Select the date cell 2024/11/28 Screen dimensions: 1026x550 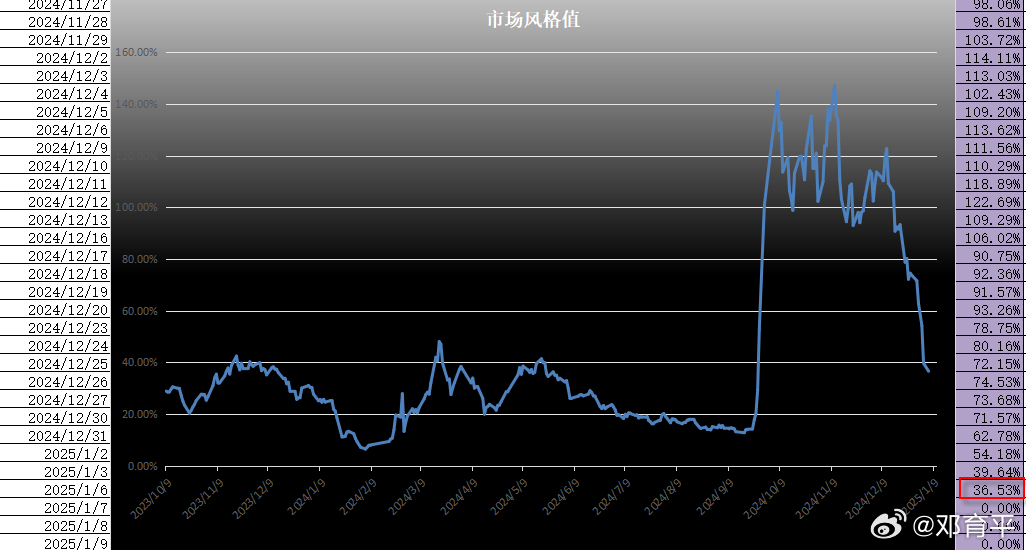click(68, 21)
